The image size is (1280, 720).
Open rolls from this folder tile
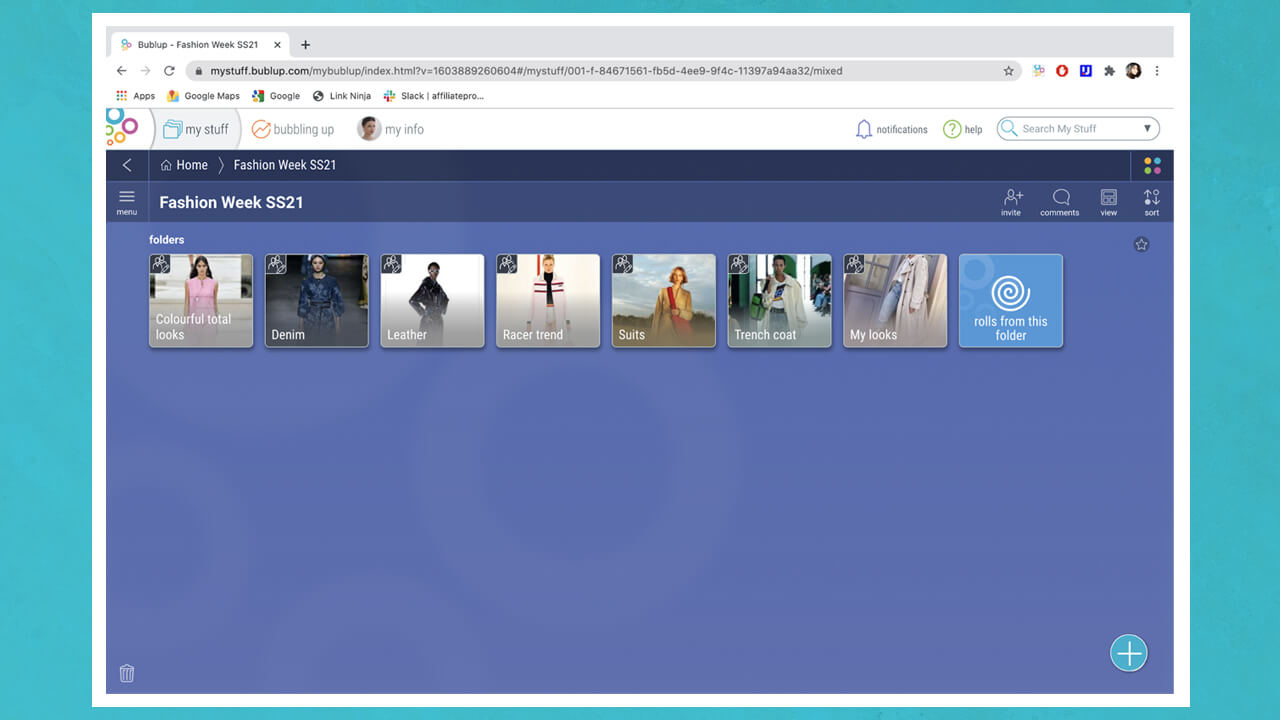coord(1011,301)
